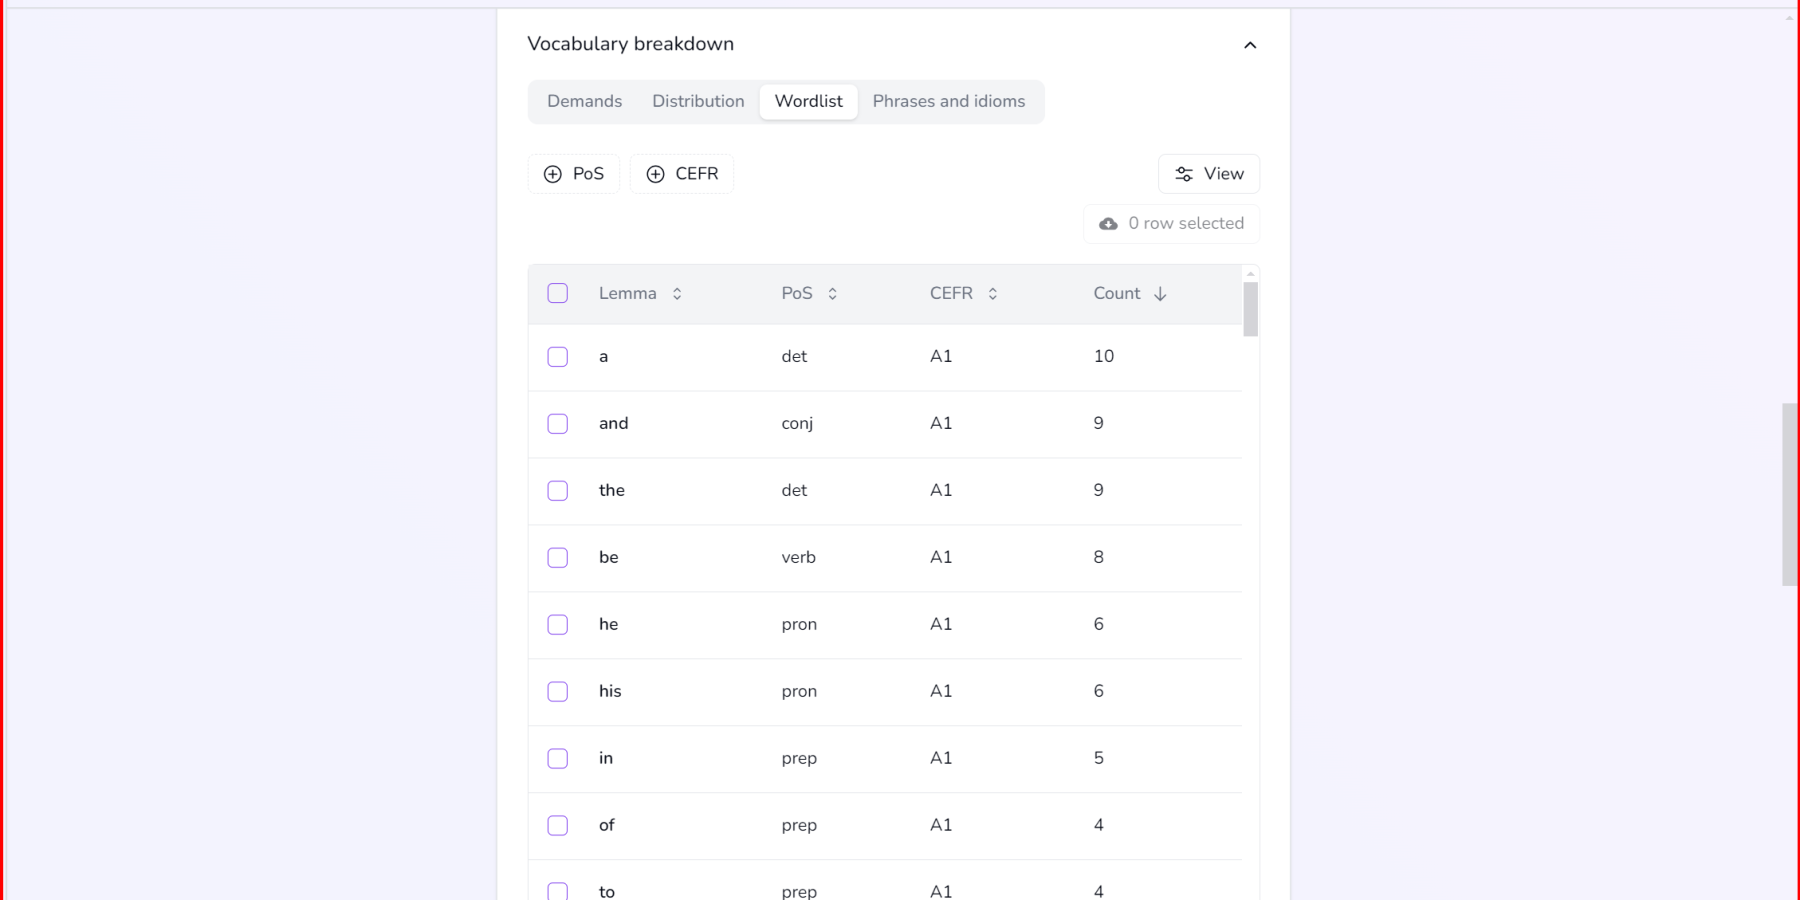Click the '0 row selected' button
Viewport: 1800px width, 900px height.
click(1171, 223)
